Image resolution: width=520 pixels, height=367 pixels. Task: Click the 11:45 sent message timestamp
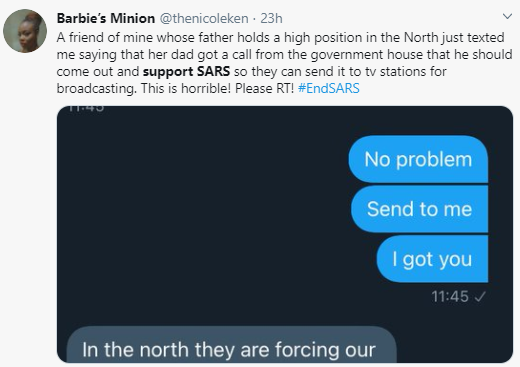point(450,296)
